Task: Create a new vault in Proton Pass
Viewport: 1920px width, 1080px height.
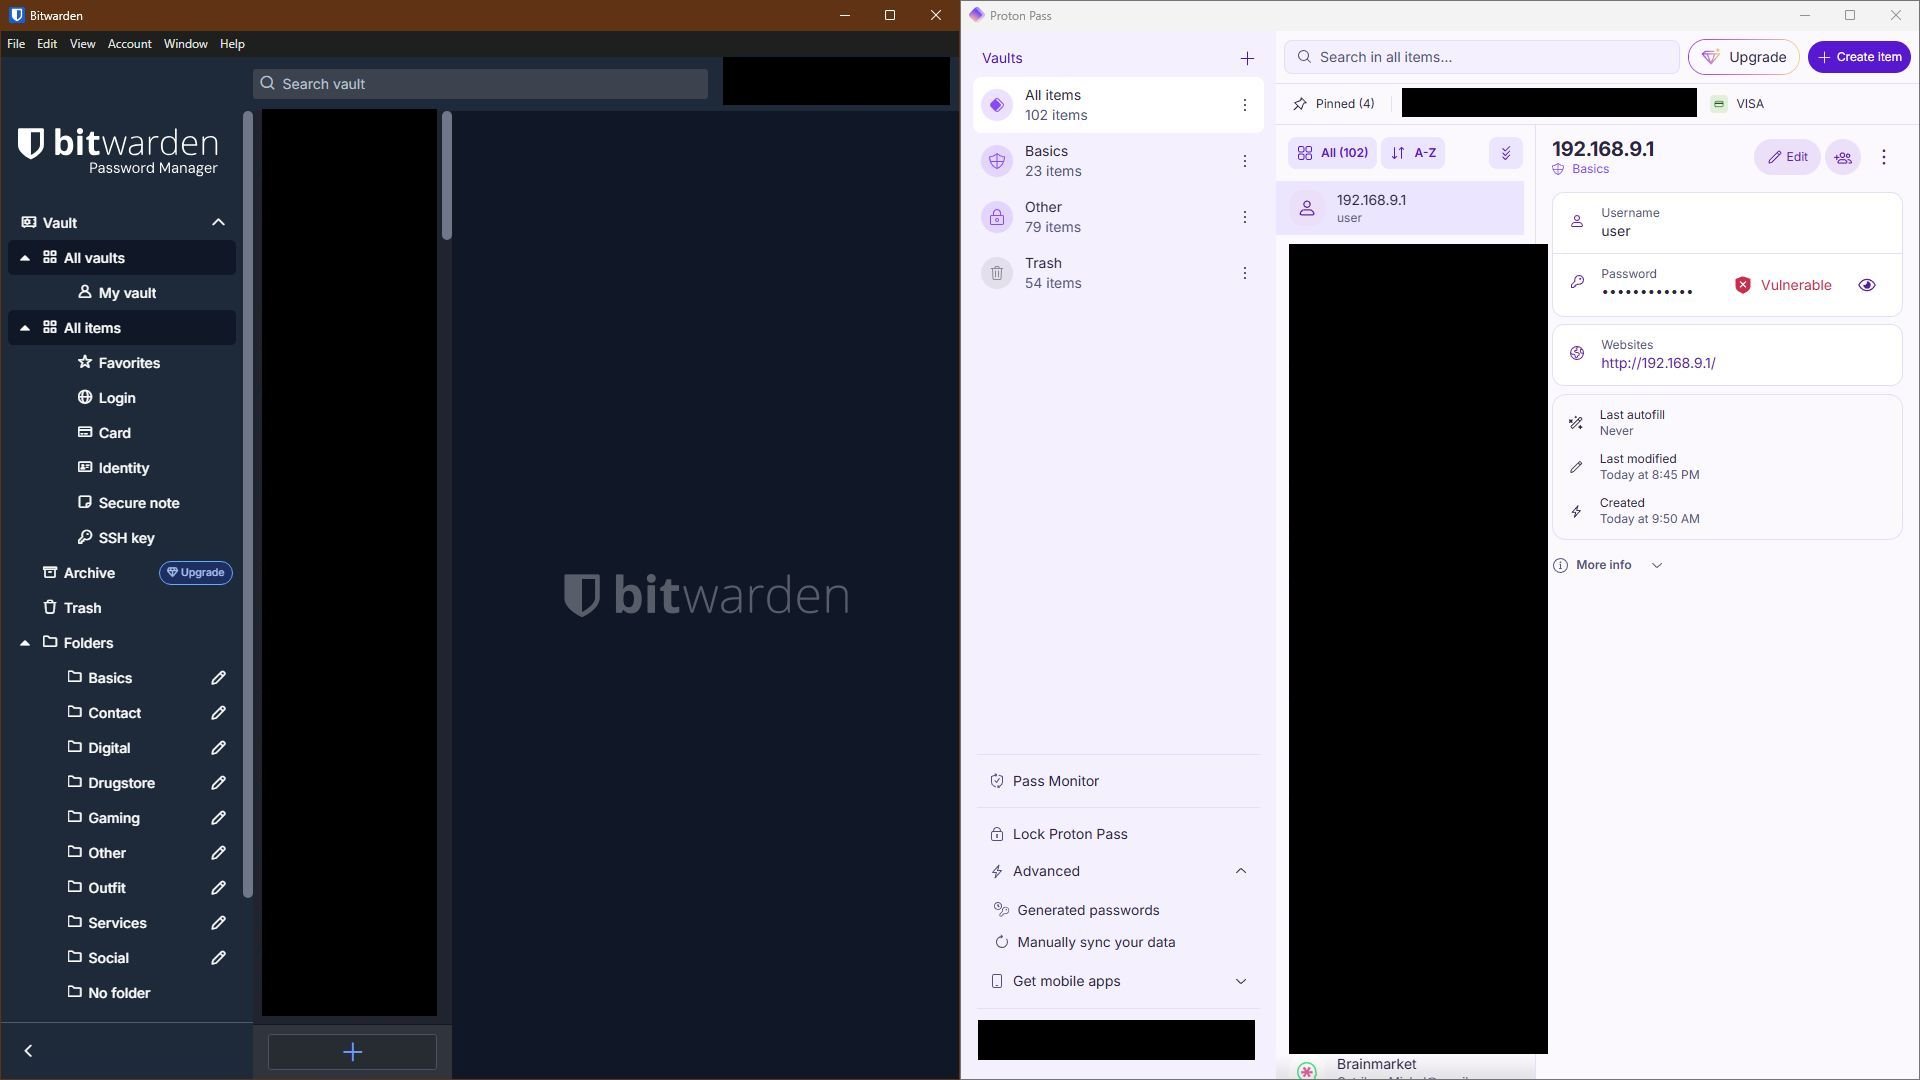Action: click(1247, 58)
